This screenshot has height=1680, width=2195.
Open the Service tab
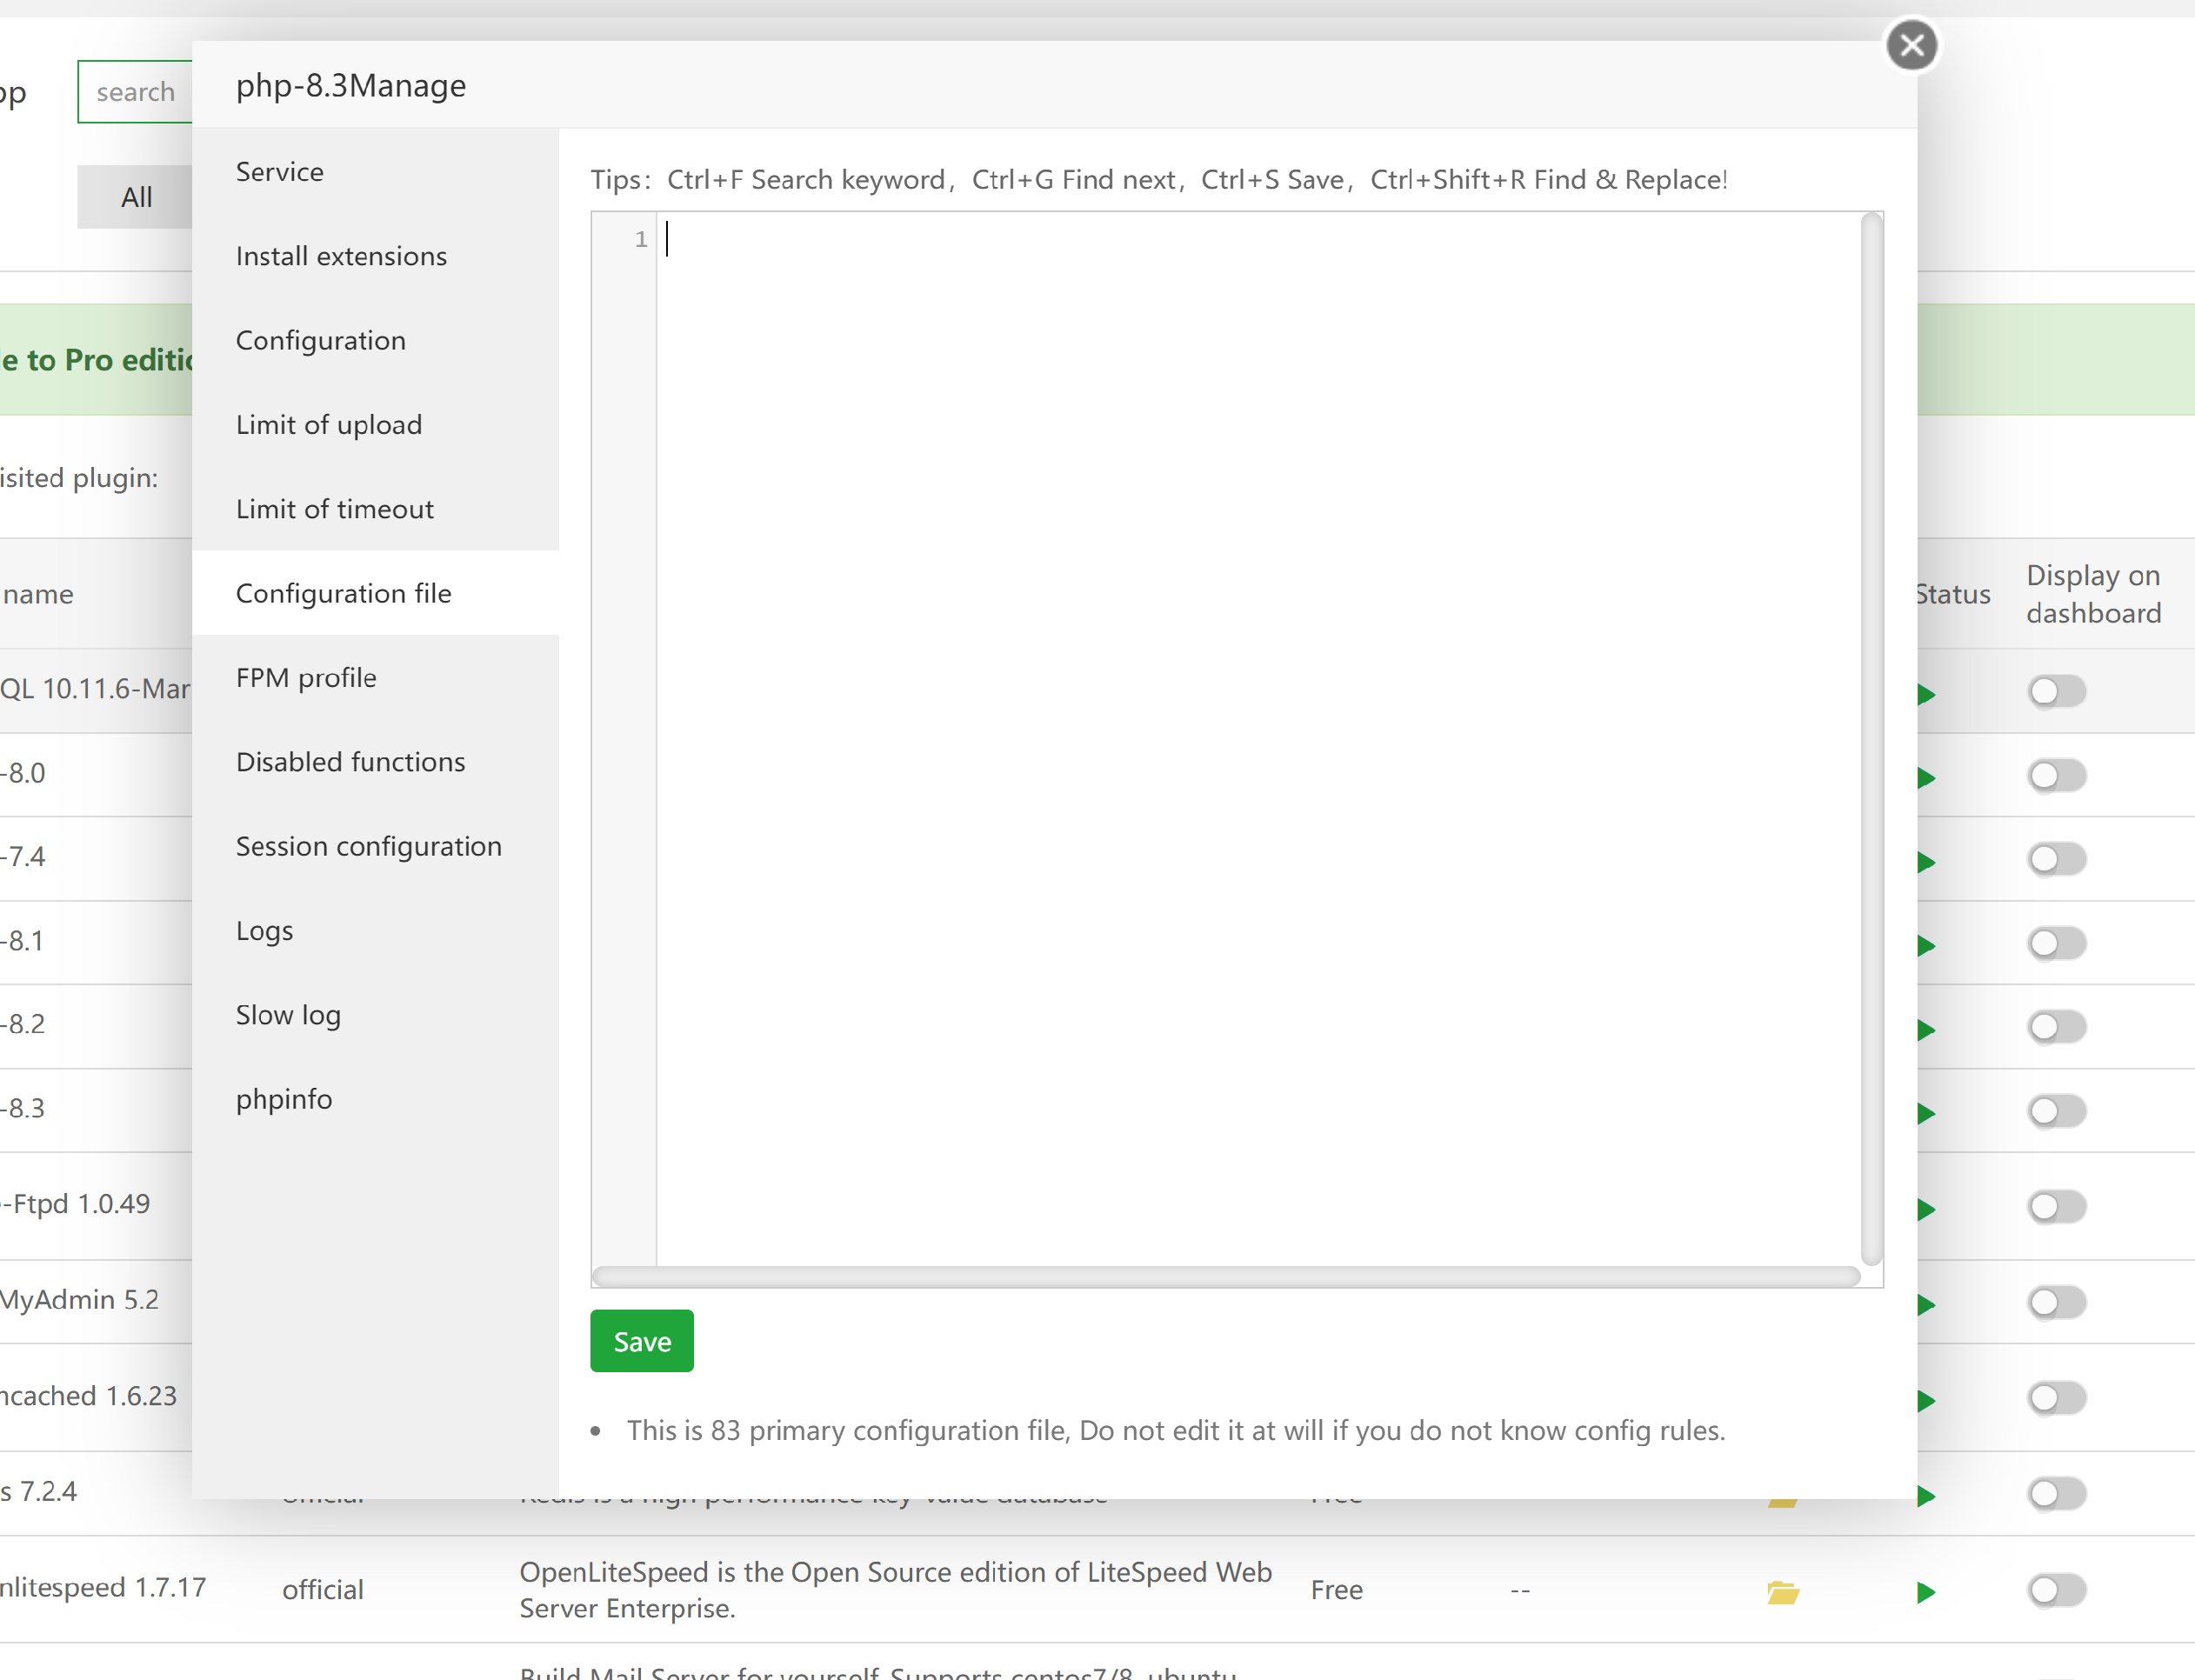point(280,171)
